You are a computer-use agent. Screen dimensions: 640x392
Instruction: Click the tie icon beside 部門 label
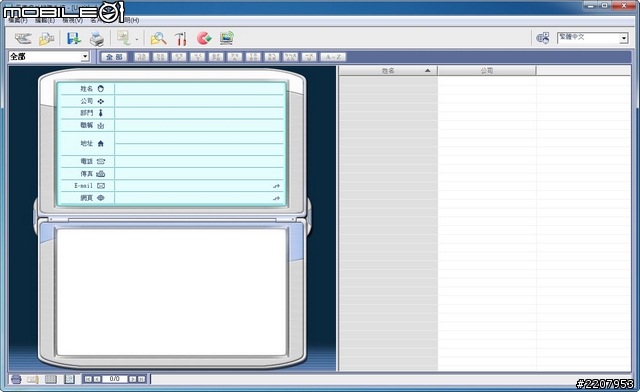(101, 113)
